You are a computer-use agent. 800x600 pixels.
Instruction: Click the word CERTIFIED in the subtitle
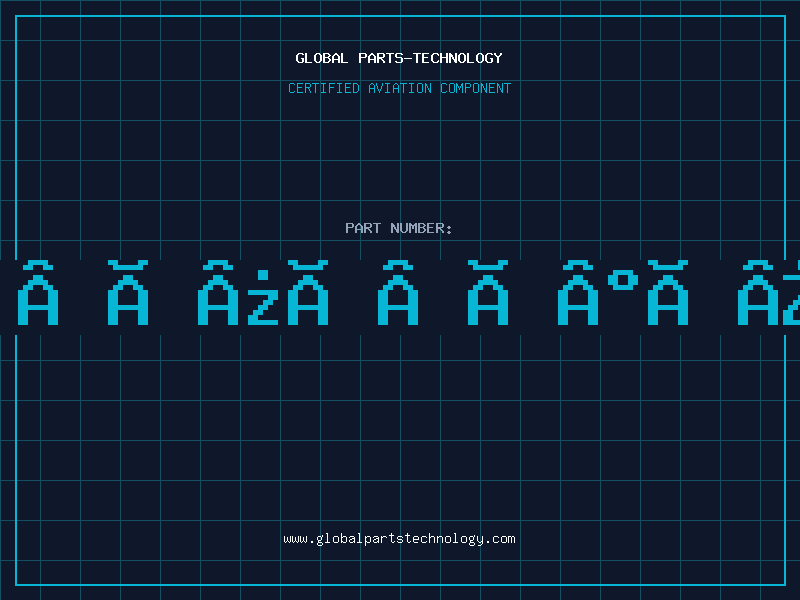pos(323,88)
